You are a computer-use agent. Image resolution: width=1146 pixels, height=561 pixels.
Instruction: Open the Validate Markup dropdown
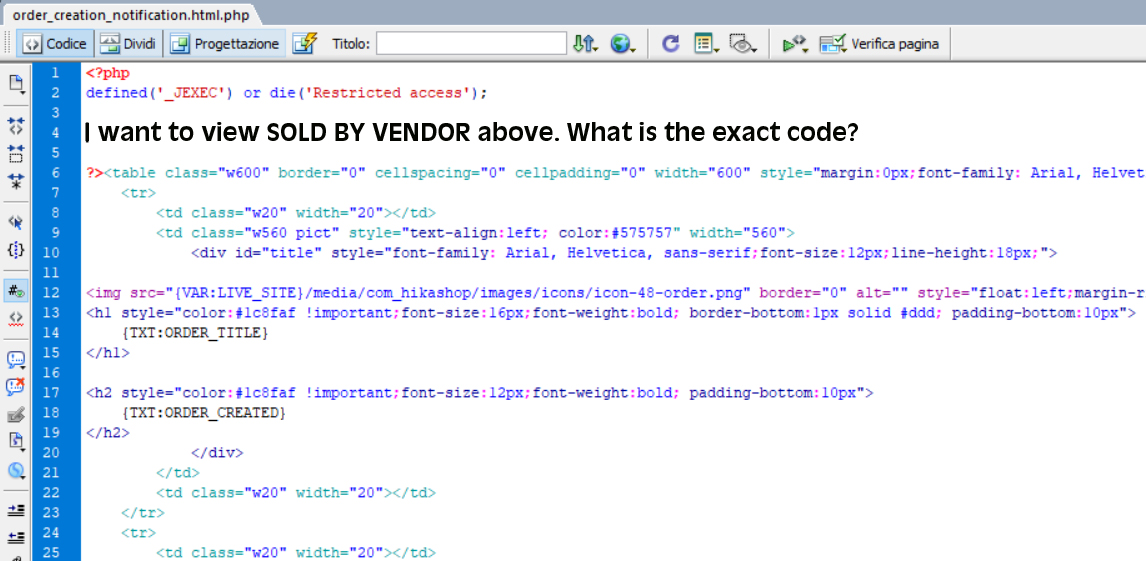(794, 44)
